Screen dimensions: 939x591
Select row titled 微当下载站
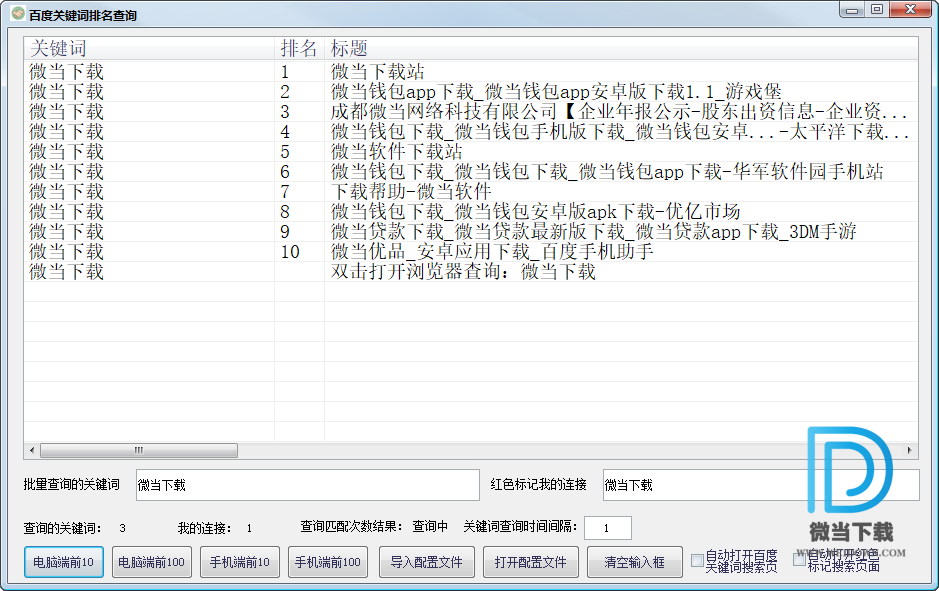tap(471, 72)
